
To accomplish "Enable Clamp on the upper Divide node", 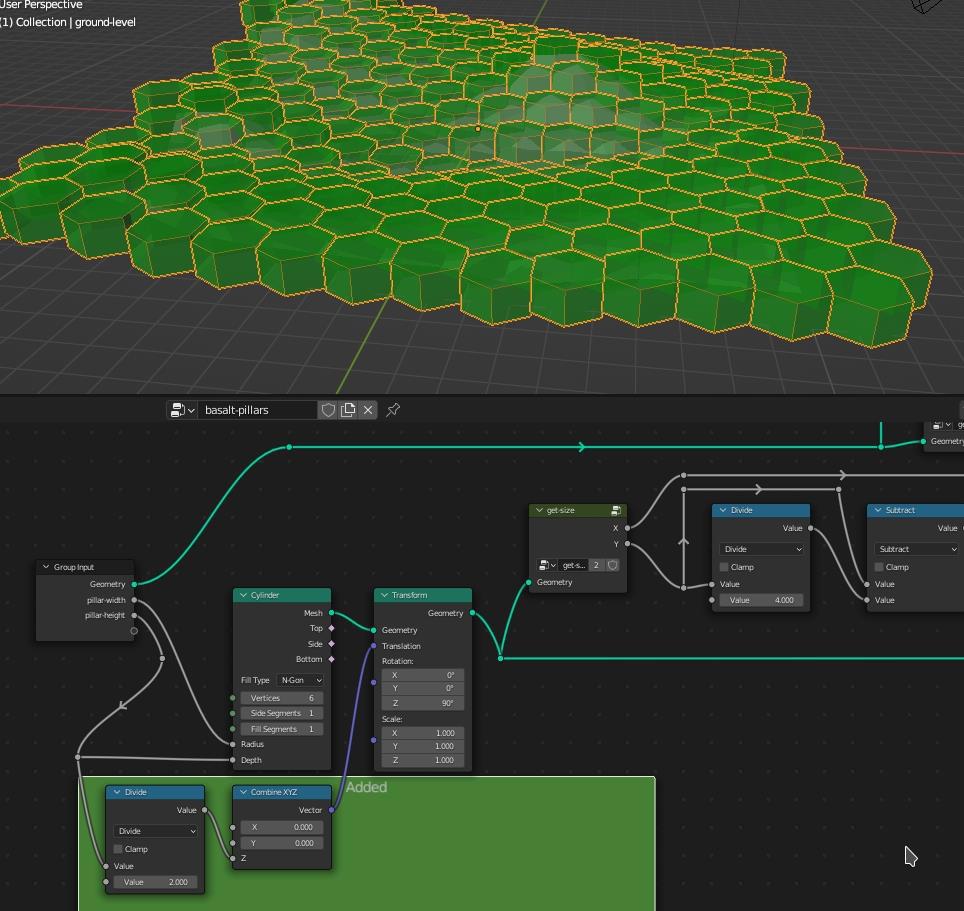I will coord(724,567).
